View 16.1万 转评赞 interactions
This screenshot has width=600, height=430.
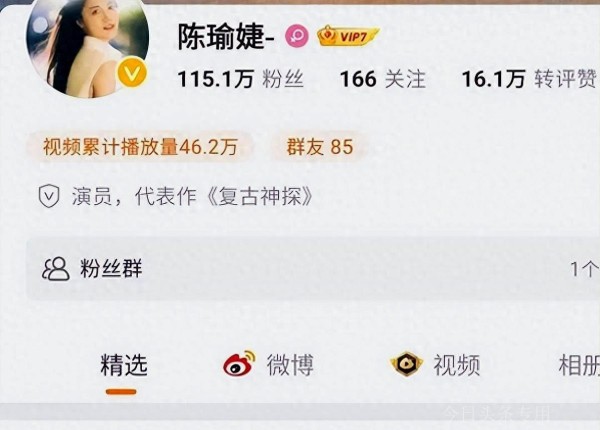tap(529, 79)
